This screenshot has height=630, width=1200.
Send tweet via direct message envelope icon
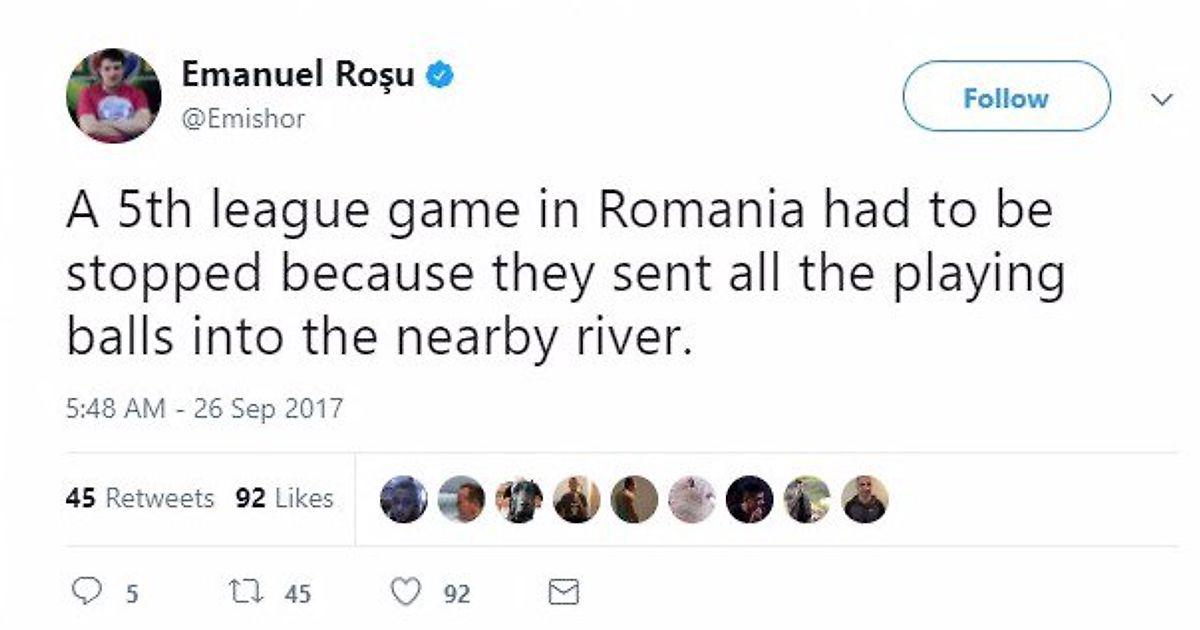(565, 593)
